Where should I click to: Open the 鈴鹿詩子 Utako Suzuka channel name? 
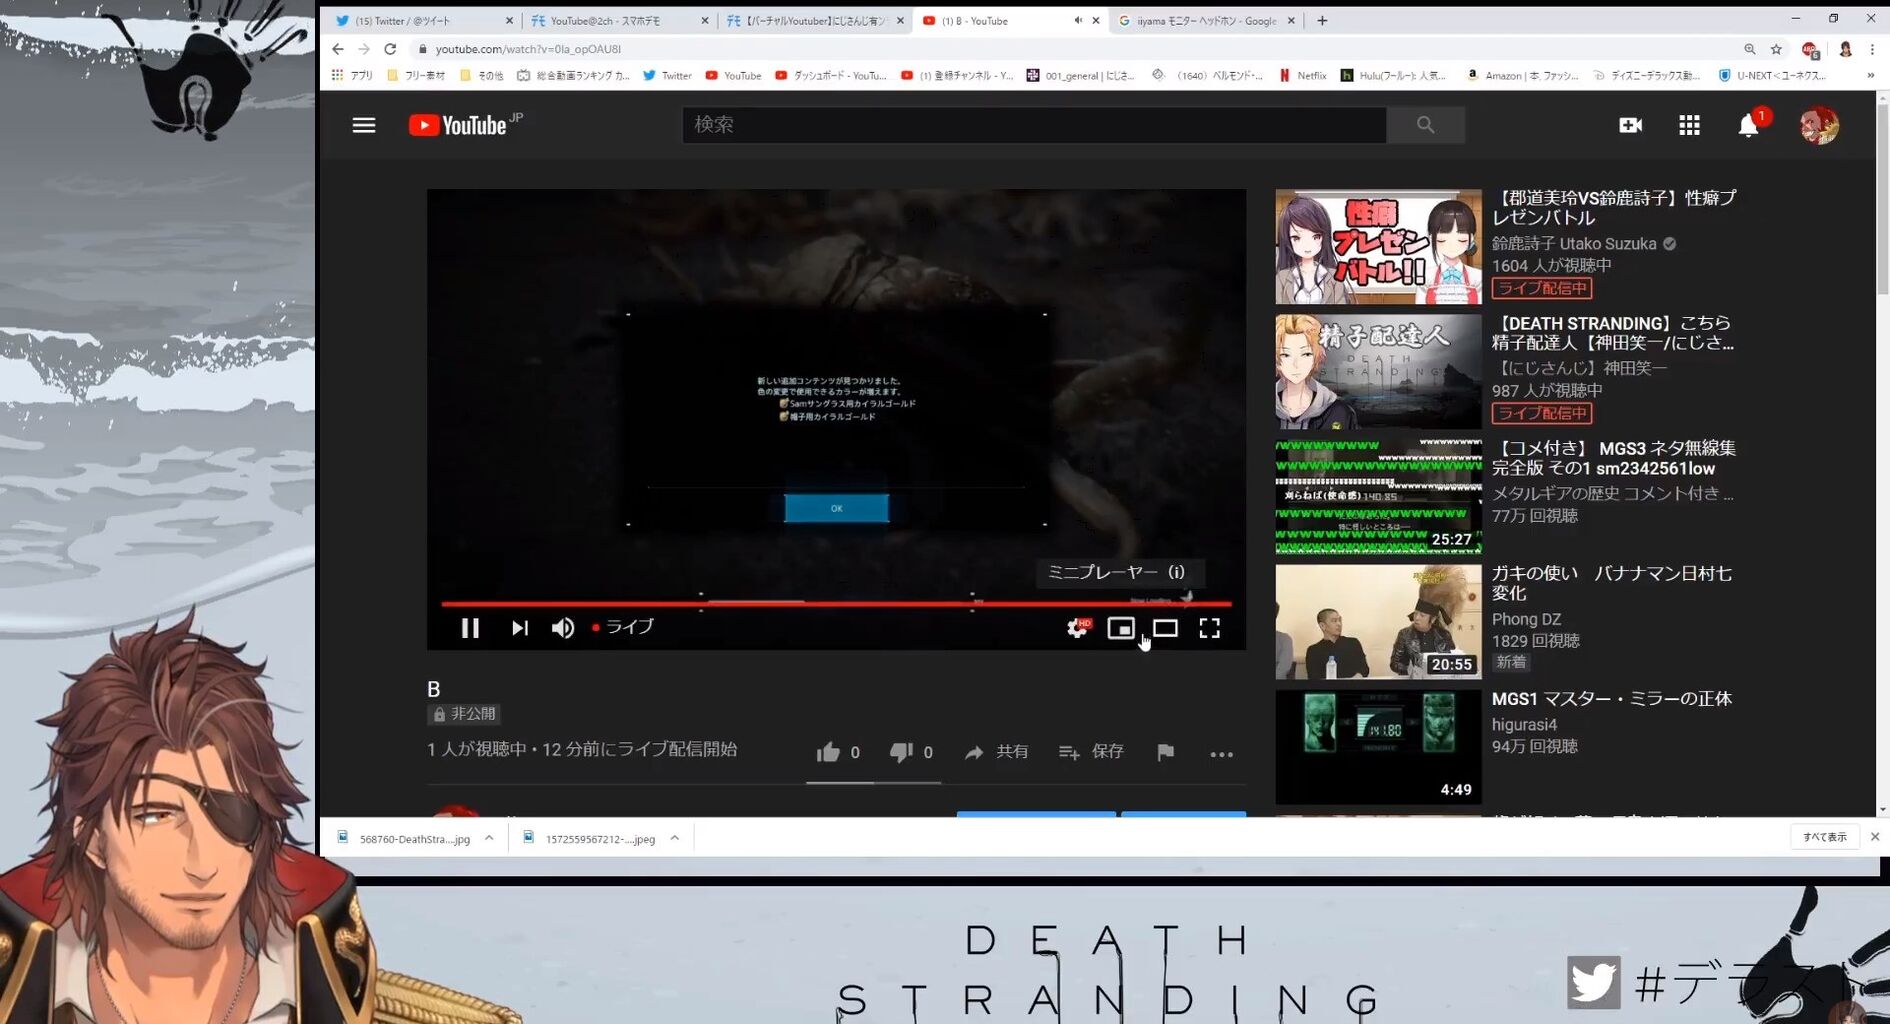pyautogui.click(x=1574, y=243)
